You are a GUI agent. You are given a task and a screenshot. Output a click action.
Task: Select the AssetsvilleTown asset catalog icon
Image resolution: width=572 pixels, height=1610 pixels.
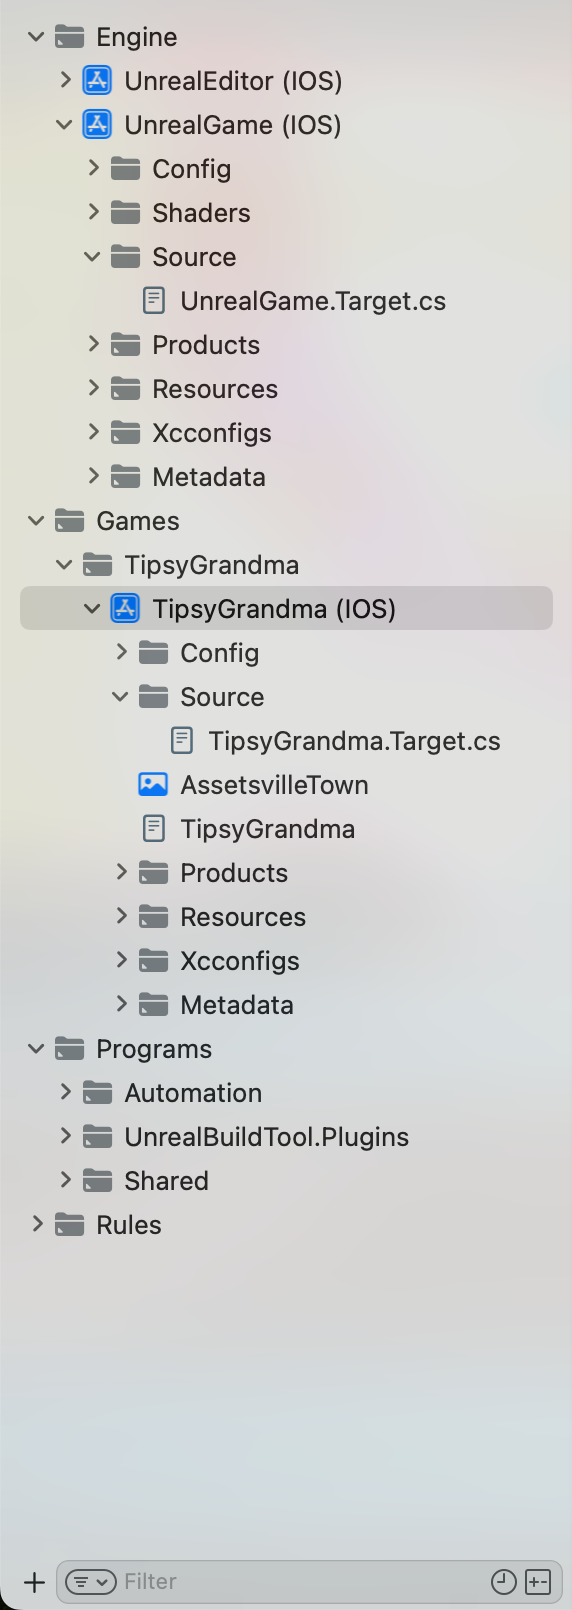153,785
